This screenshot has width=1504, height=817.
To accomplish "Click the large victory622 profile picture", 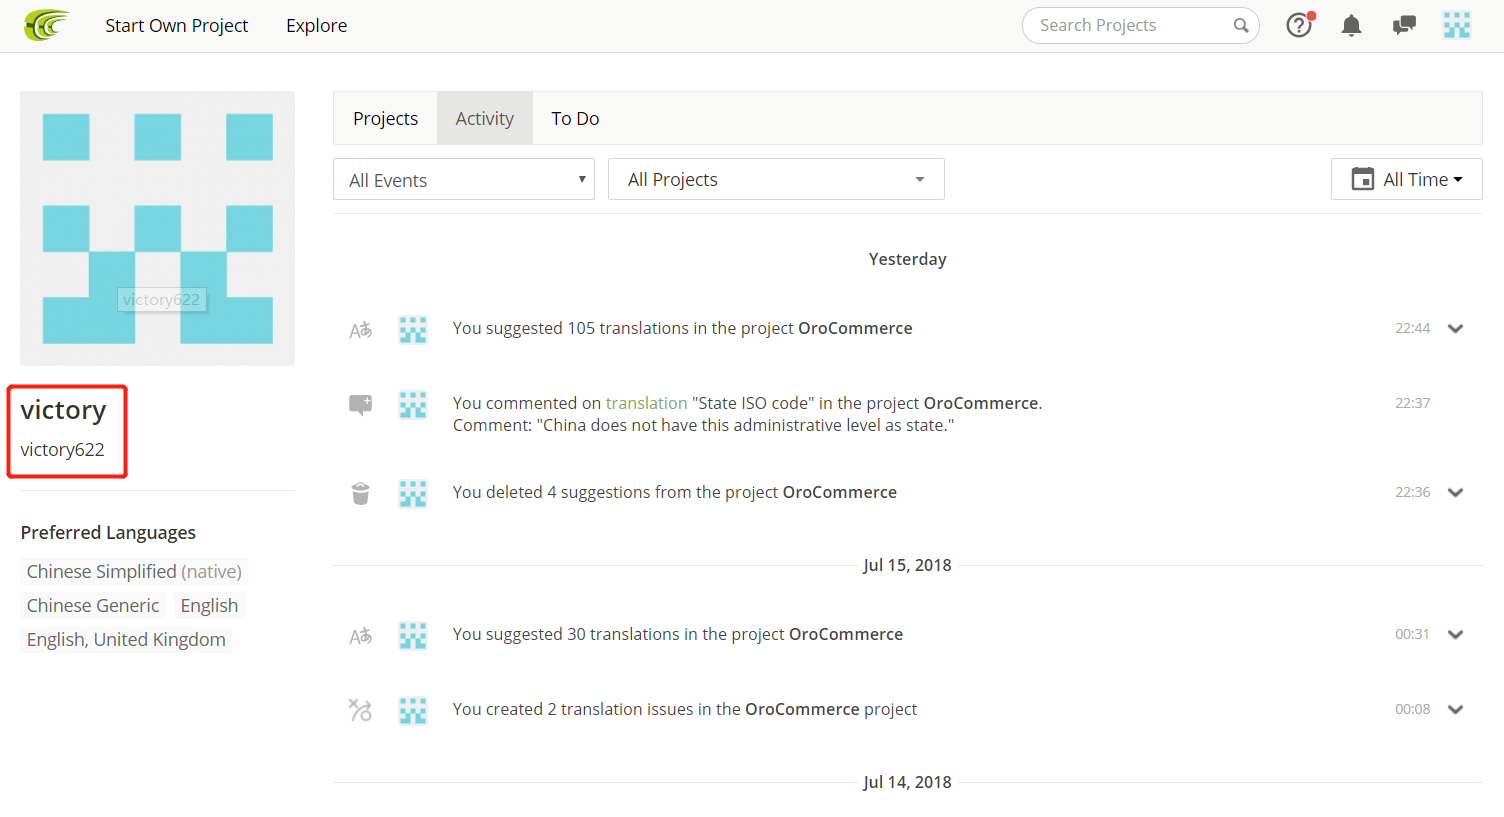I will click(157, 228).
